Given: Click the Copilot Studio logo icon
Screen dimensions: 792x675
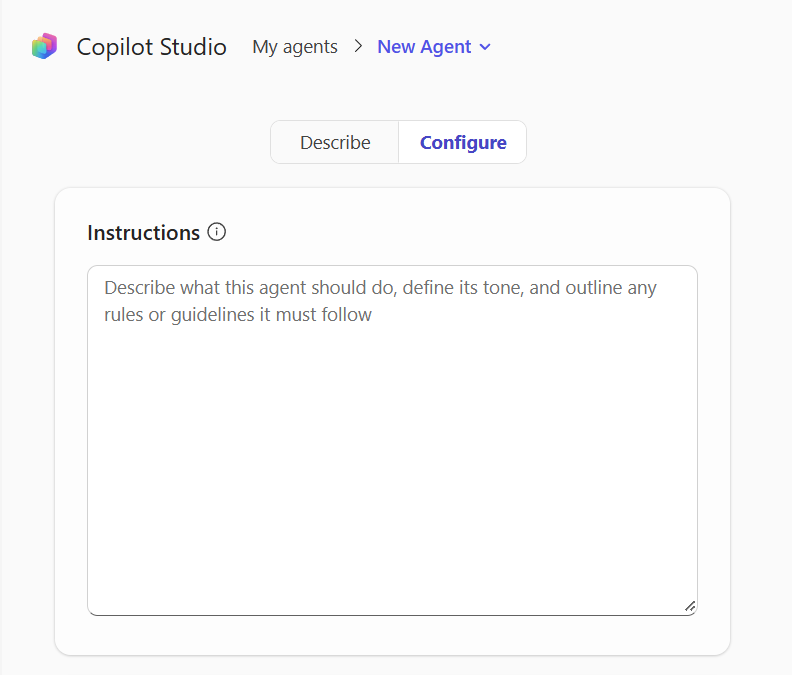Looking at the screenshot, I should tap(44, 46).
